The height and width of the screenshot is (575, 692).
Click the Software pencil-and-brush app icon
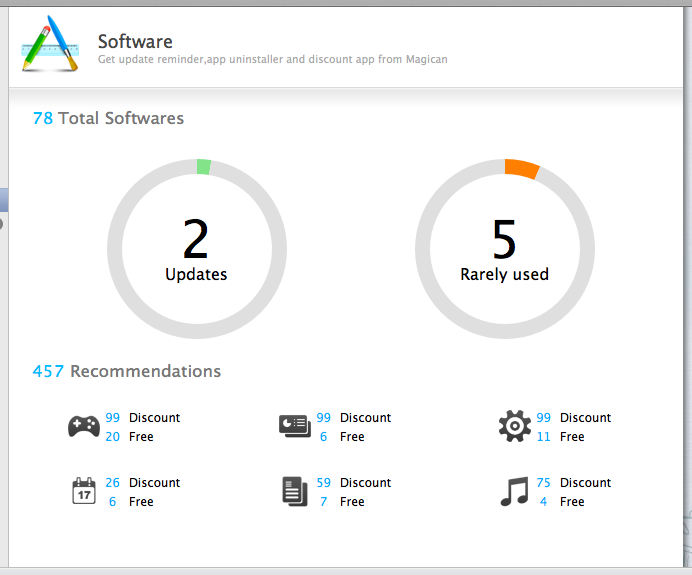tap(50, 44)
